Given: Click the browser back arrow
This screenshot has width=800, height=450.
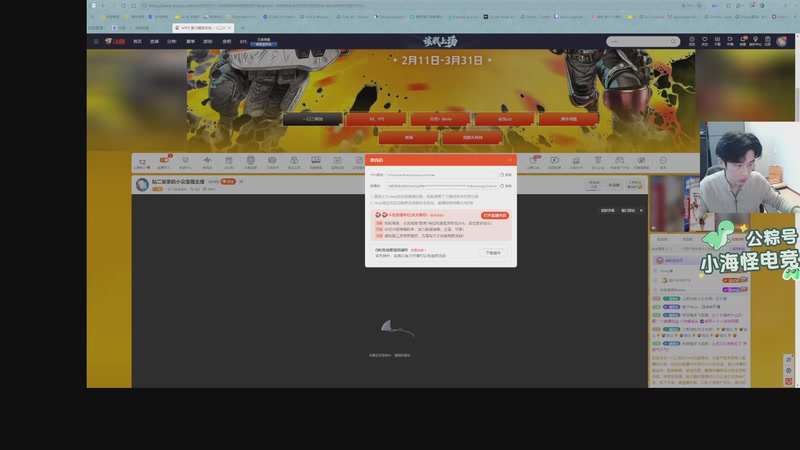Looking at the screenshot, I should 104,6.
